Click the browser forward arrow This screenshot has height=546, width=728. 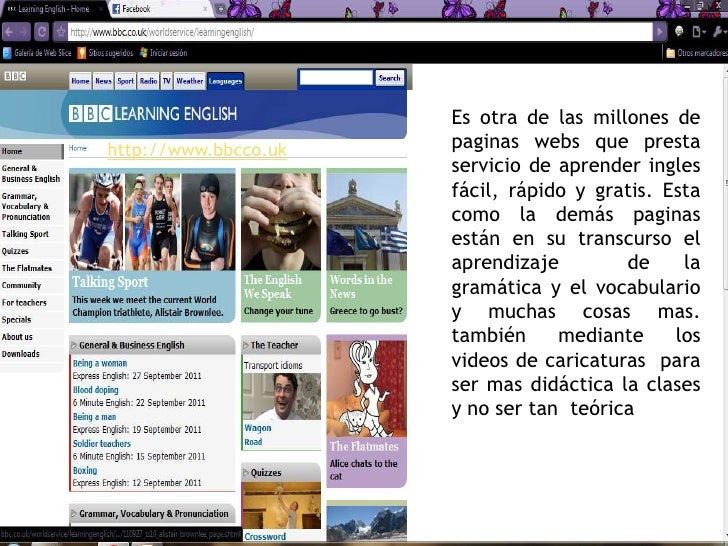(24, 32)
